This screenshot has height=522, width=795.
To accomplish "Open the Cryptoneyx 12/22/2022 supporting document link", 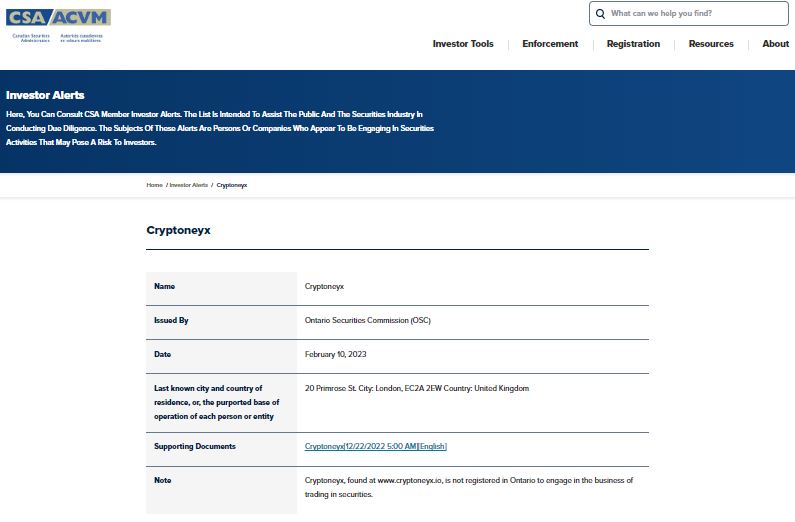I will 376,446.
